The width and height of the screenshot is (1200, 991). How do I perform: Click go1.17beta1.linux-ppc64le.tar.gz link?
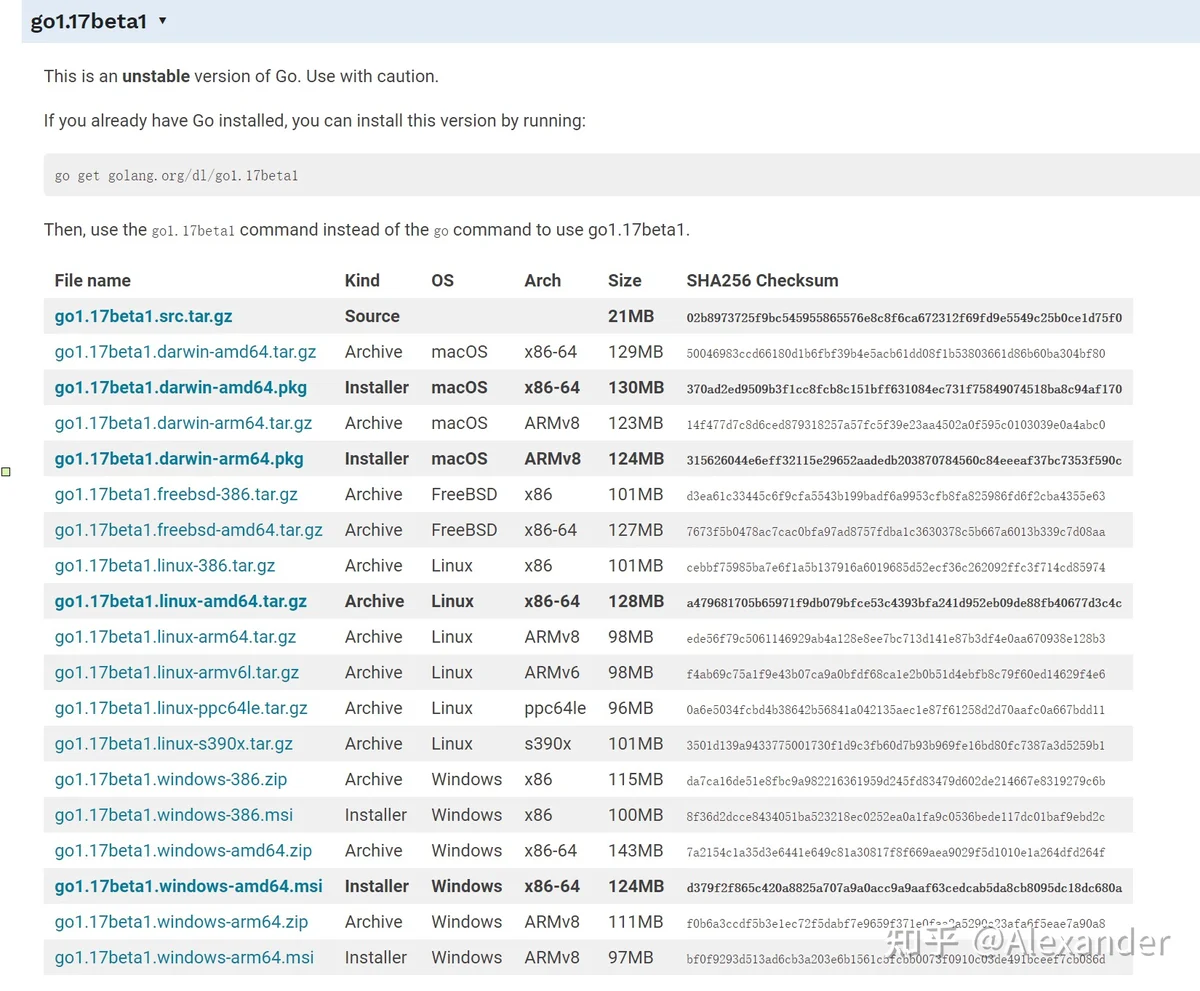(180, 708)
